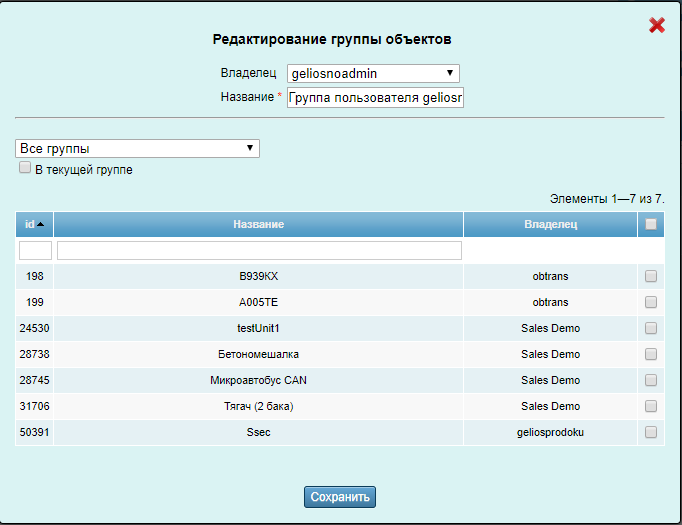Tick the Бетономешалка row checkbox

pyautogui.click(x=651, y=354)
